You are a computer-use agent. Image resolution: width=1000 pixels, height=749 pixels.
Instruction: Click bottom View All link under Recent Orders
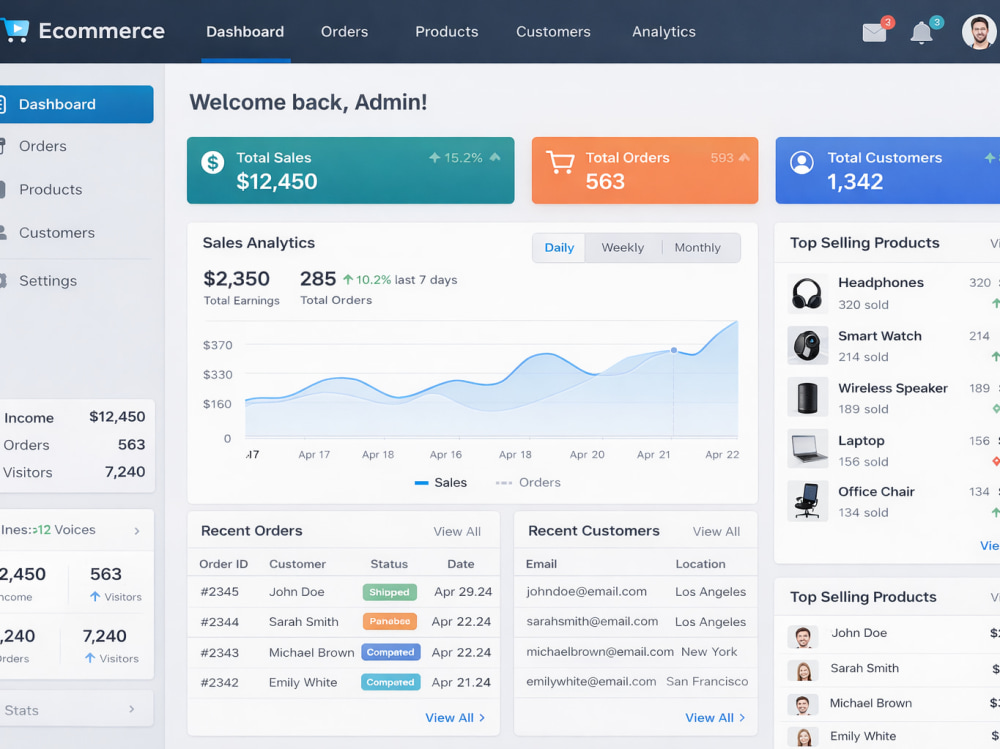click(455, 718)
